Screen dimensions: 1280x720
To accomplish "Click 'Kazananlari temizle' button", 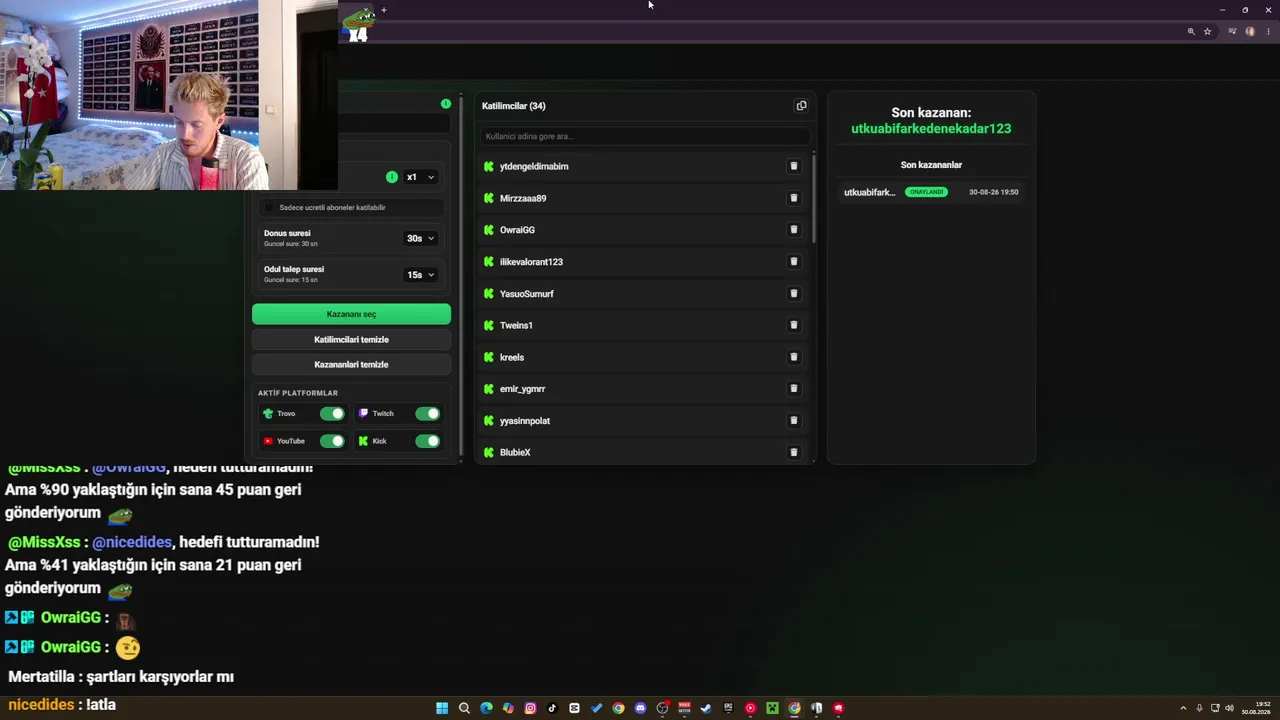I will click(x=351, y=365).
